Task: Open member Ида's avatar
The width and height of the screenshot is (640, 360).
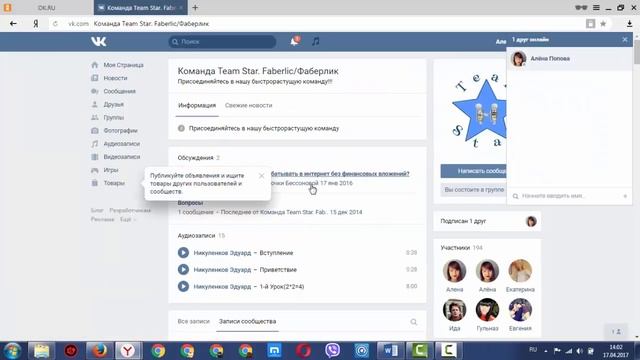Action: [454, 310]
